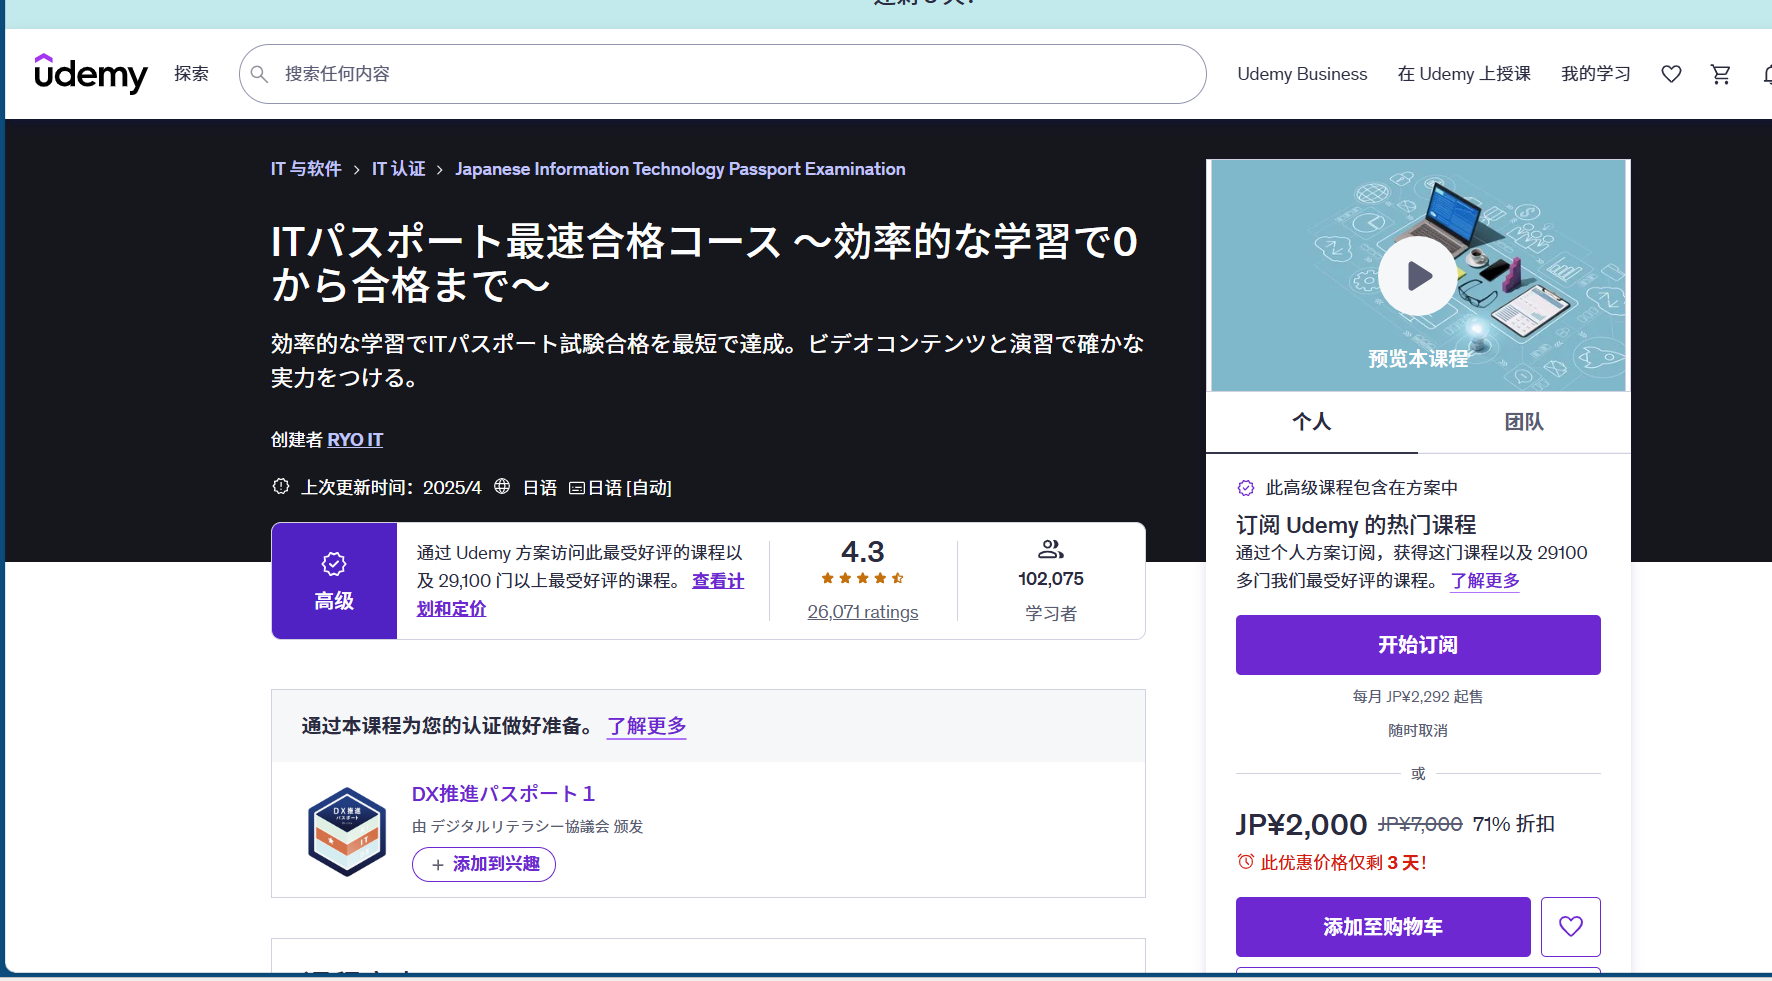The height and width of the screenshot is (981, 1772).
Task: Click the 日语 [自动] captions text
Action: click(629, 488)
